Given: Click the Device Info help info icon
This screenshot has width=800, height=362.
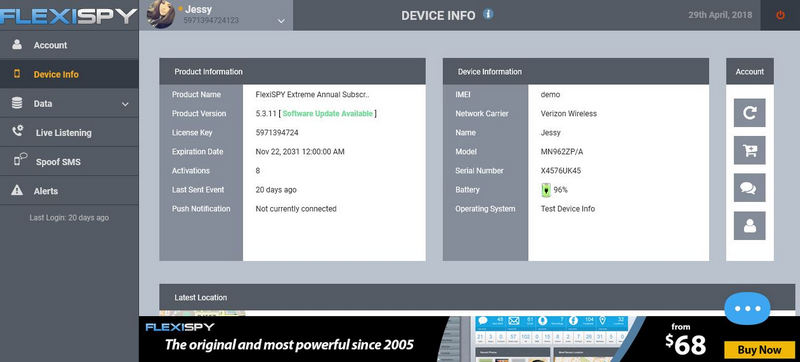Looking at the screenshot, I should 488,14.
